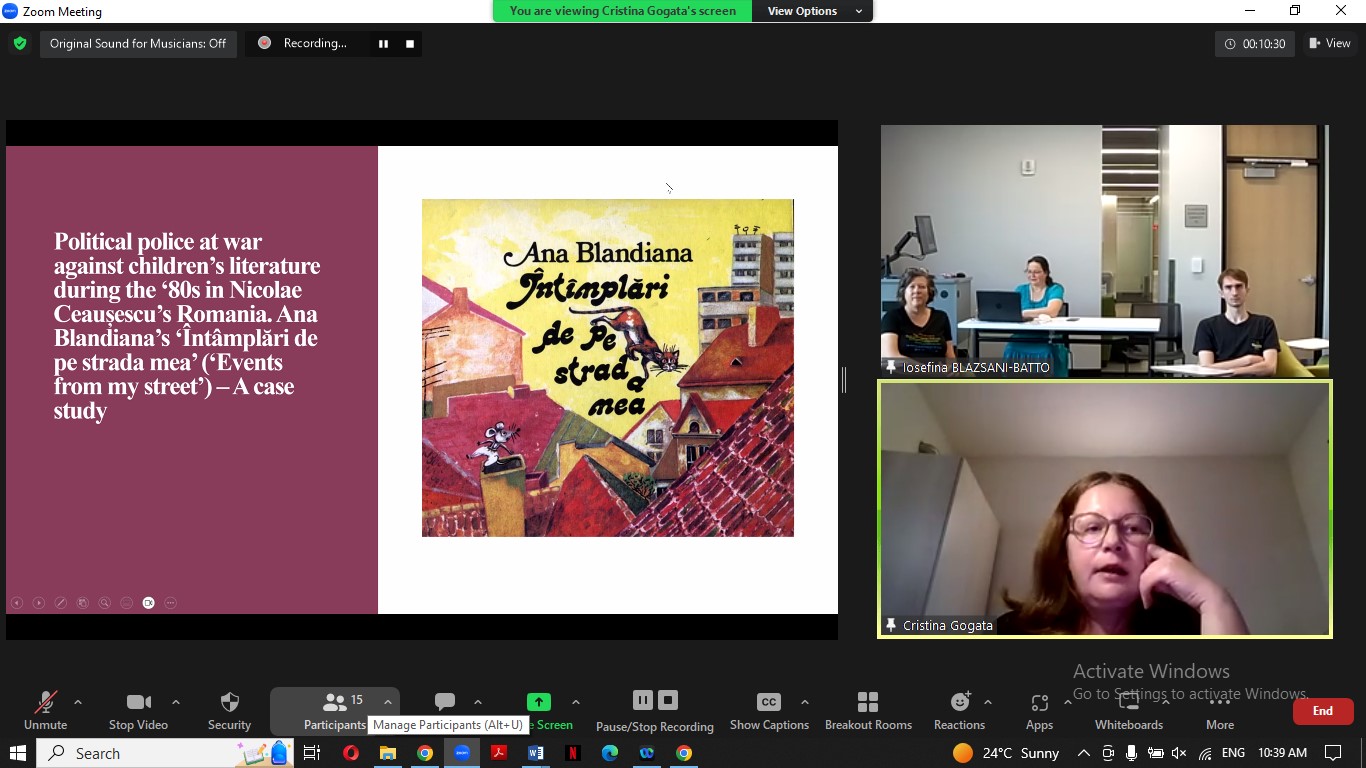Pause recording from the top indicator
1366x768 pixels.
coord(383,44)
